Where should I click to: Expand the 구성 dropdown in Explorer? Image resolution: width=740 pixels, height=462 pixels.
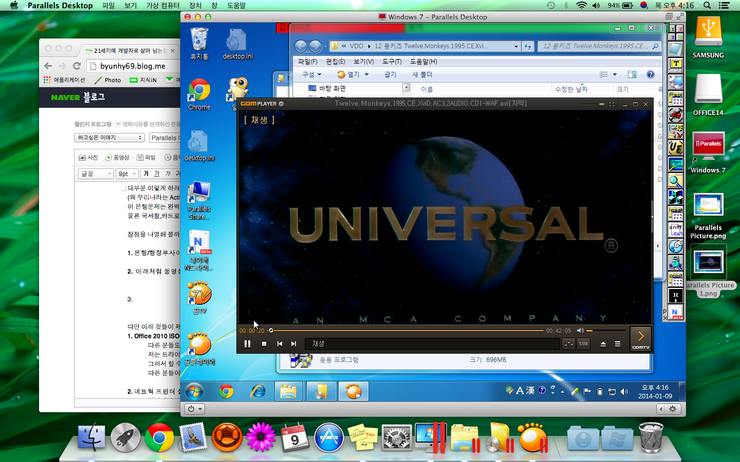click(311, 75)
